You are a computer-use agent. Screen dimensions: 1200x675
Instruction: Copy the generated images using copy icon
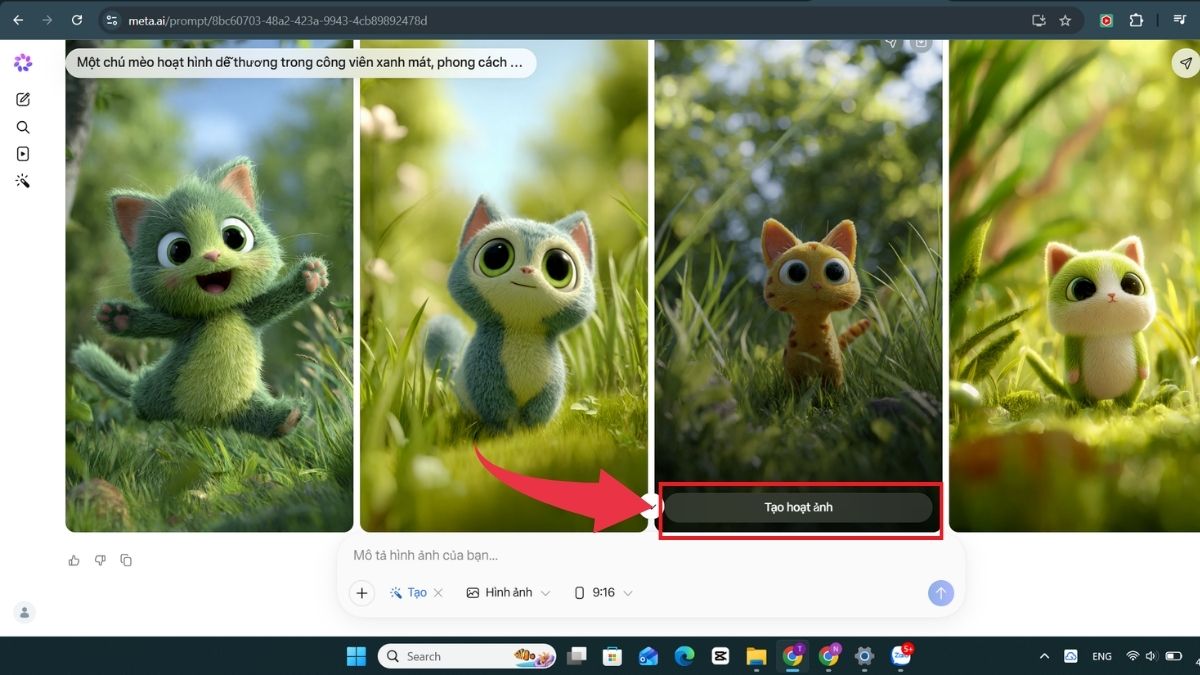126,560
